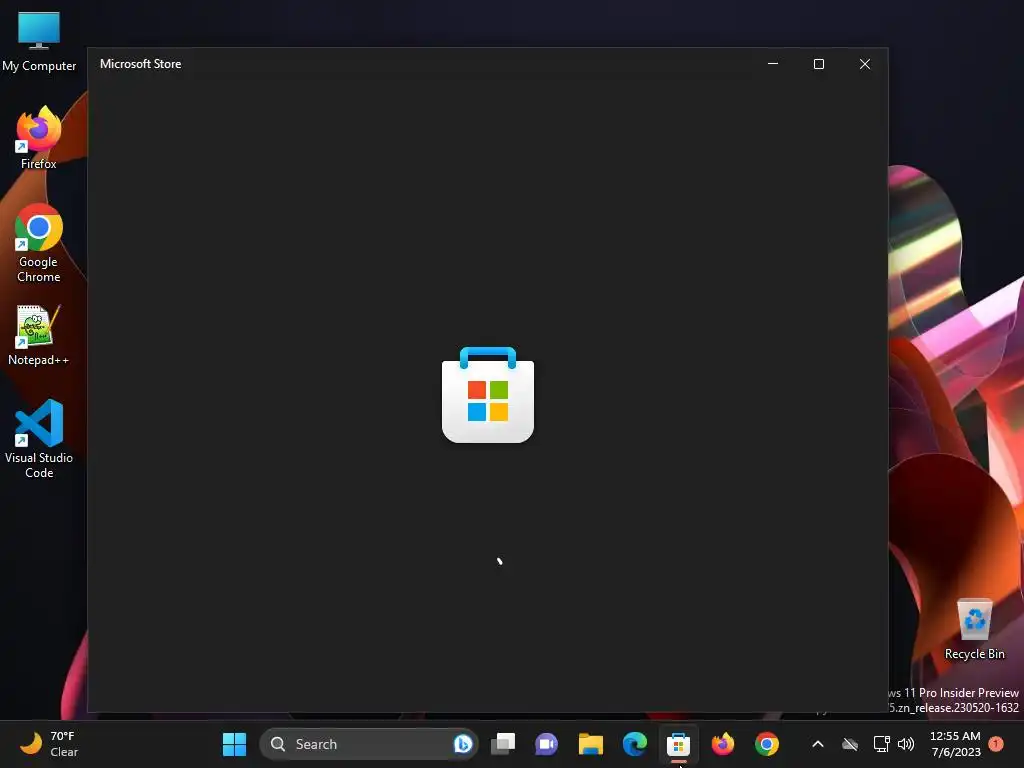Click the Microsoft Store splash logo
1024x768 pixels.
tap(488, 394)
